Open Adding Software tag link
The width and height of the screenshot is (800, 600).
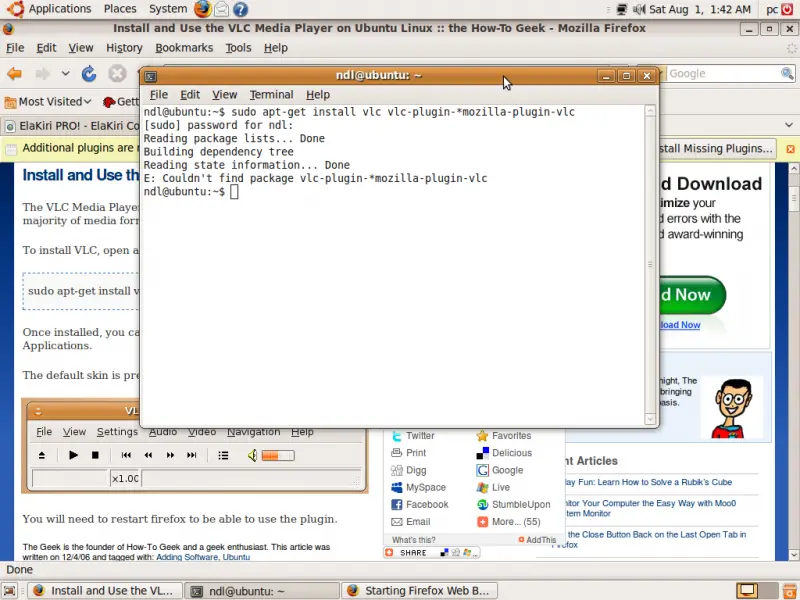click(x=187, y=557)
